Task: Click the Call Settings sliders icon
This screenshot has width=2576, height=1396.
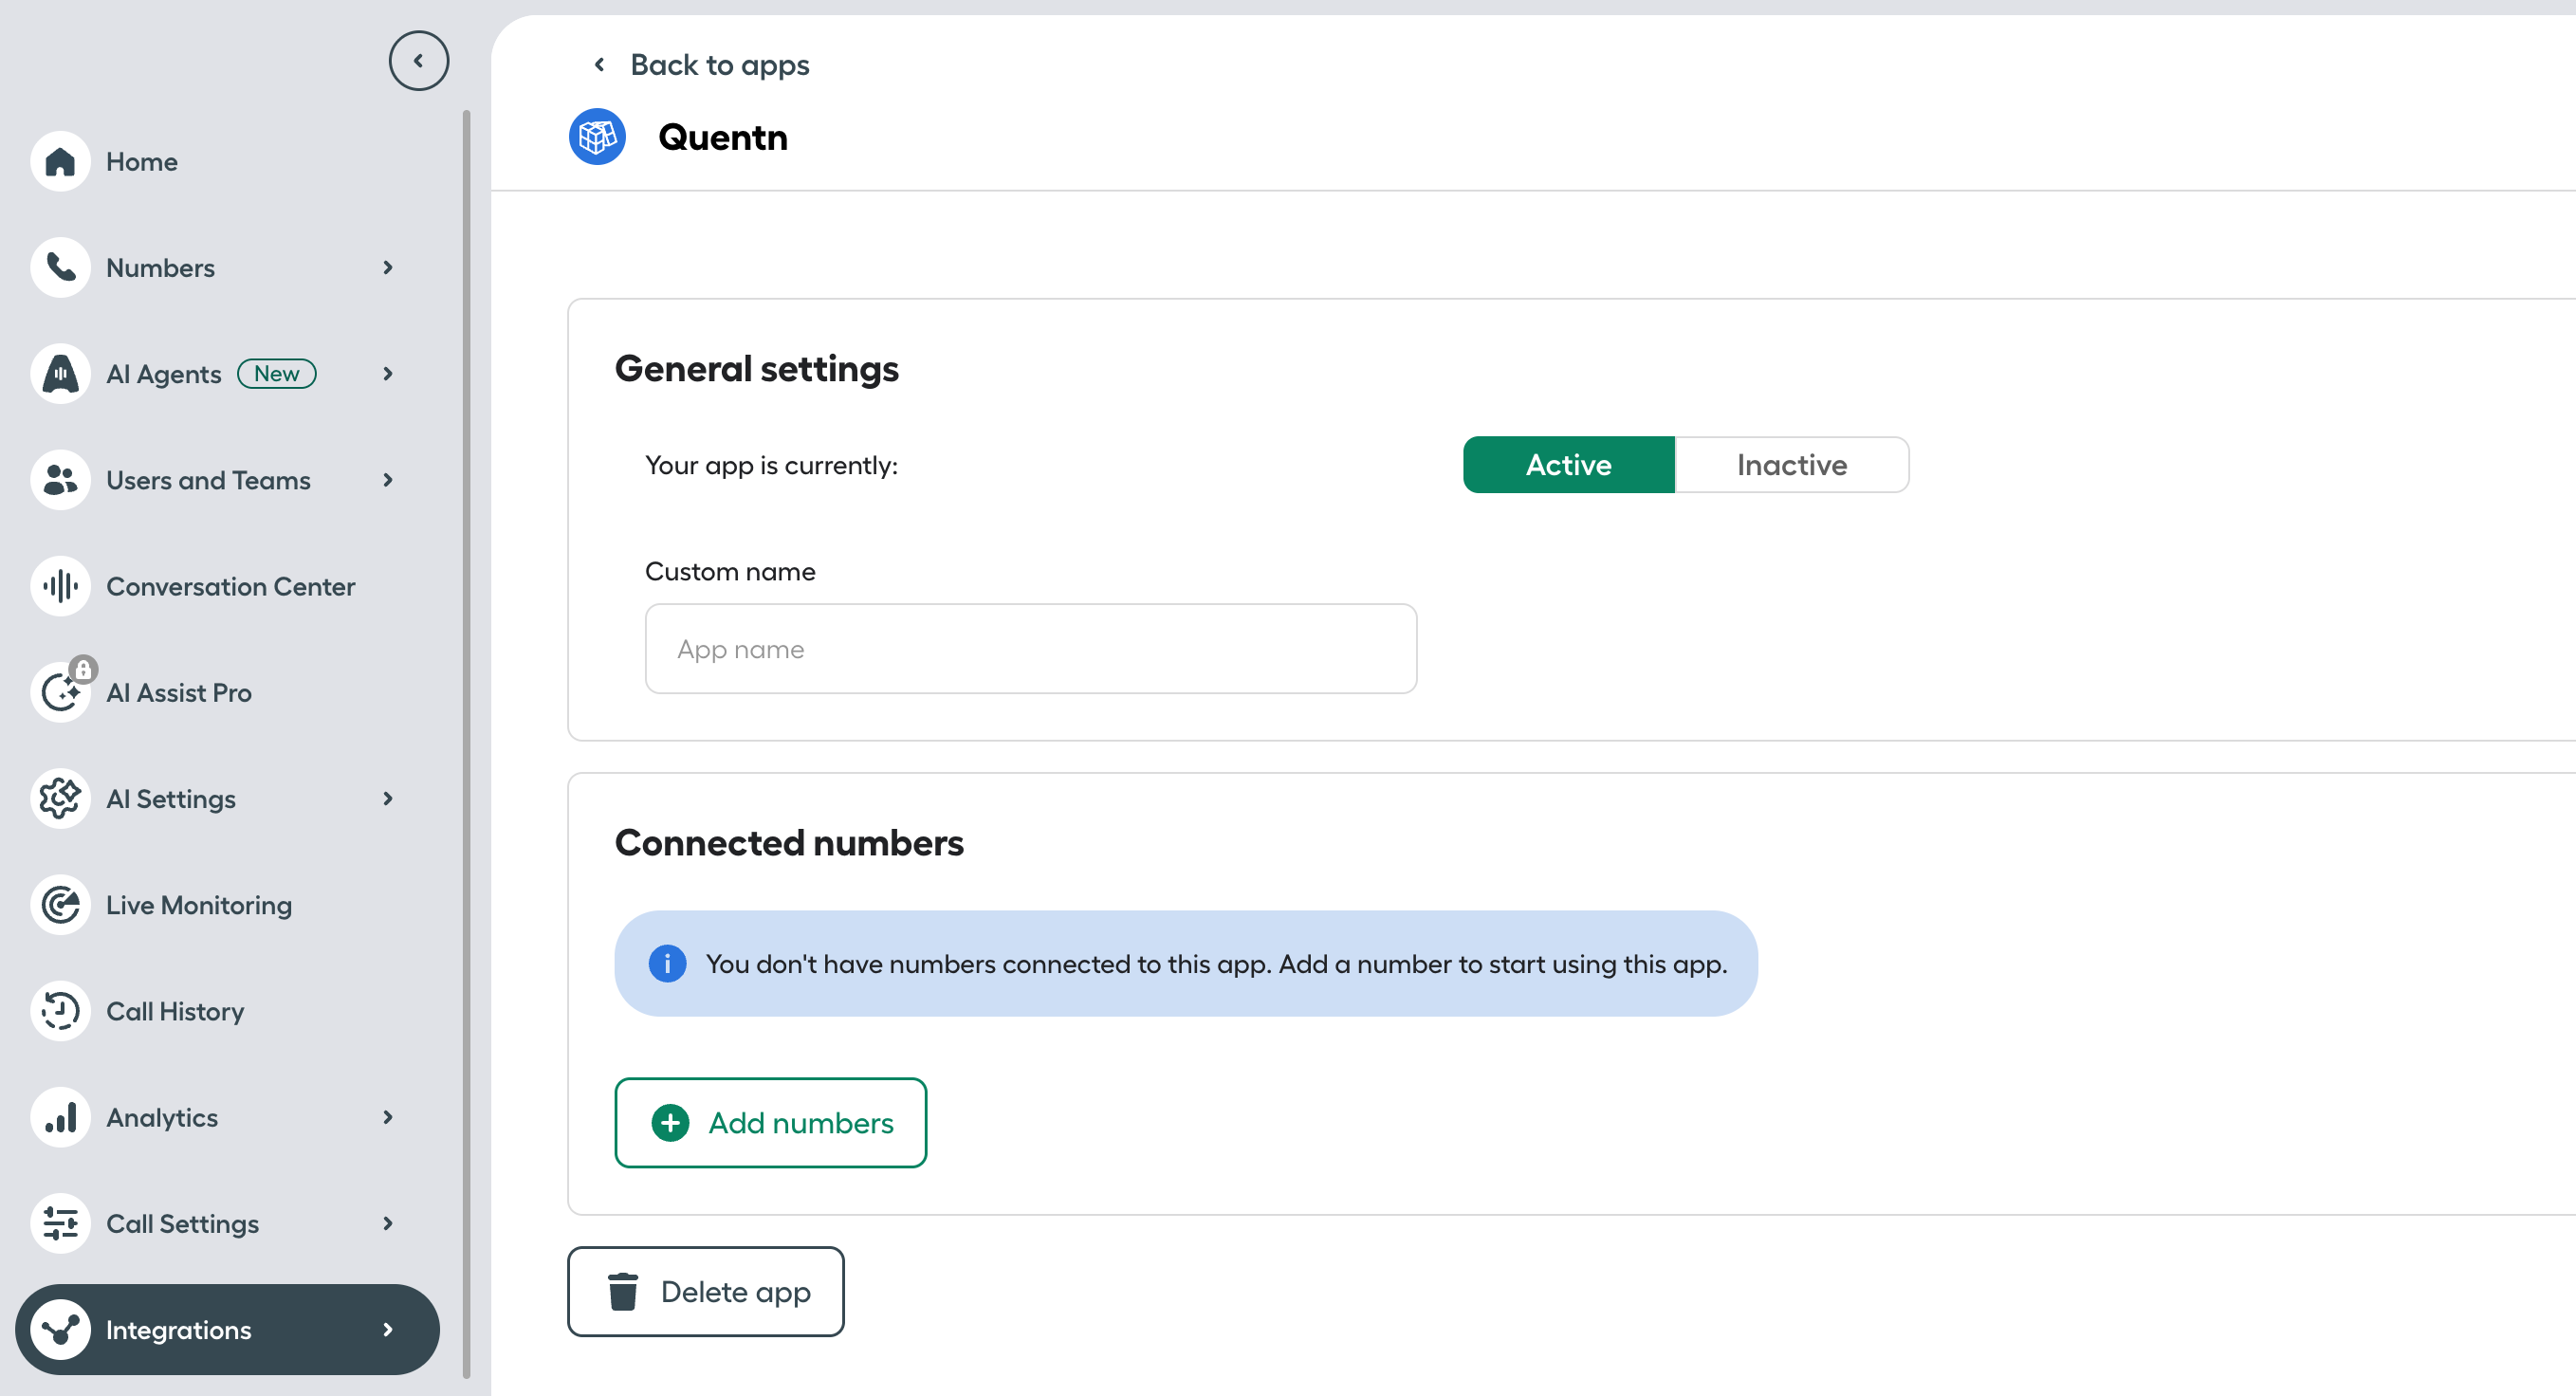Action: coord(61,1223)
